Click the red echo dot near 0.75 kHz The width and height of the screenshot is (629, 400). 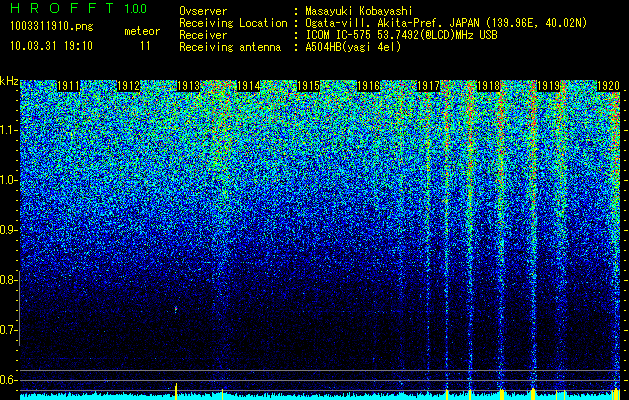pyautogui.click(x=176, y=309)
